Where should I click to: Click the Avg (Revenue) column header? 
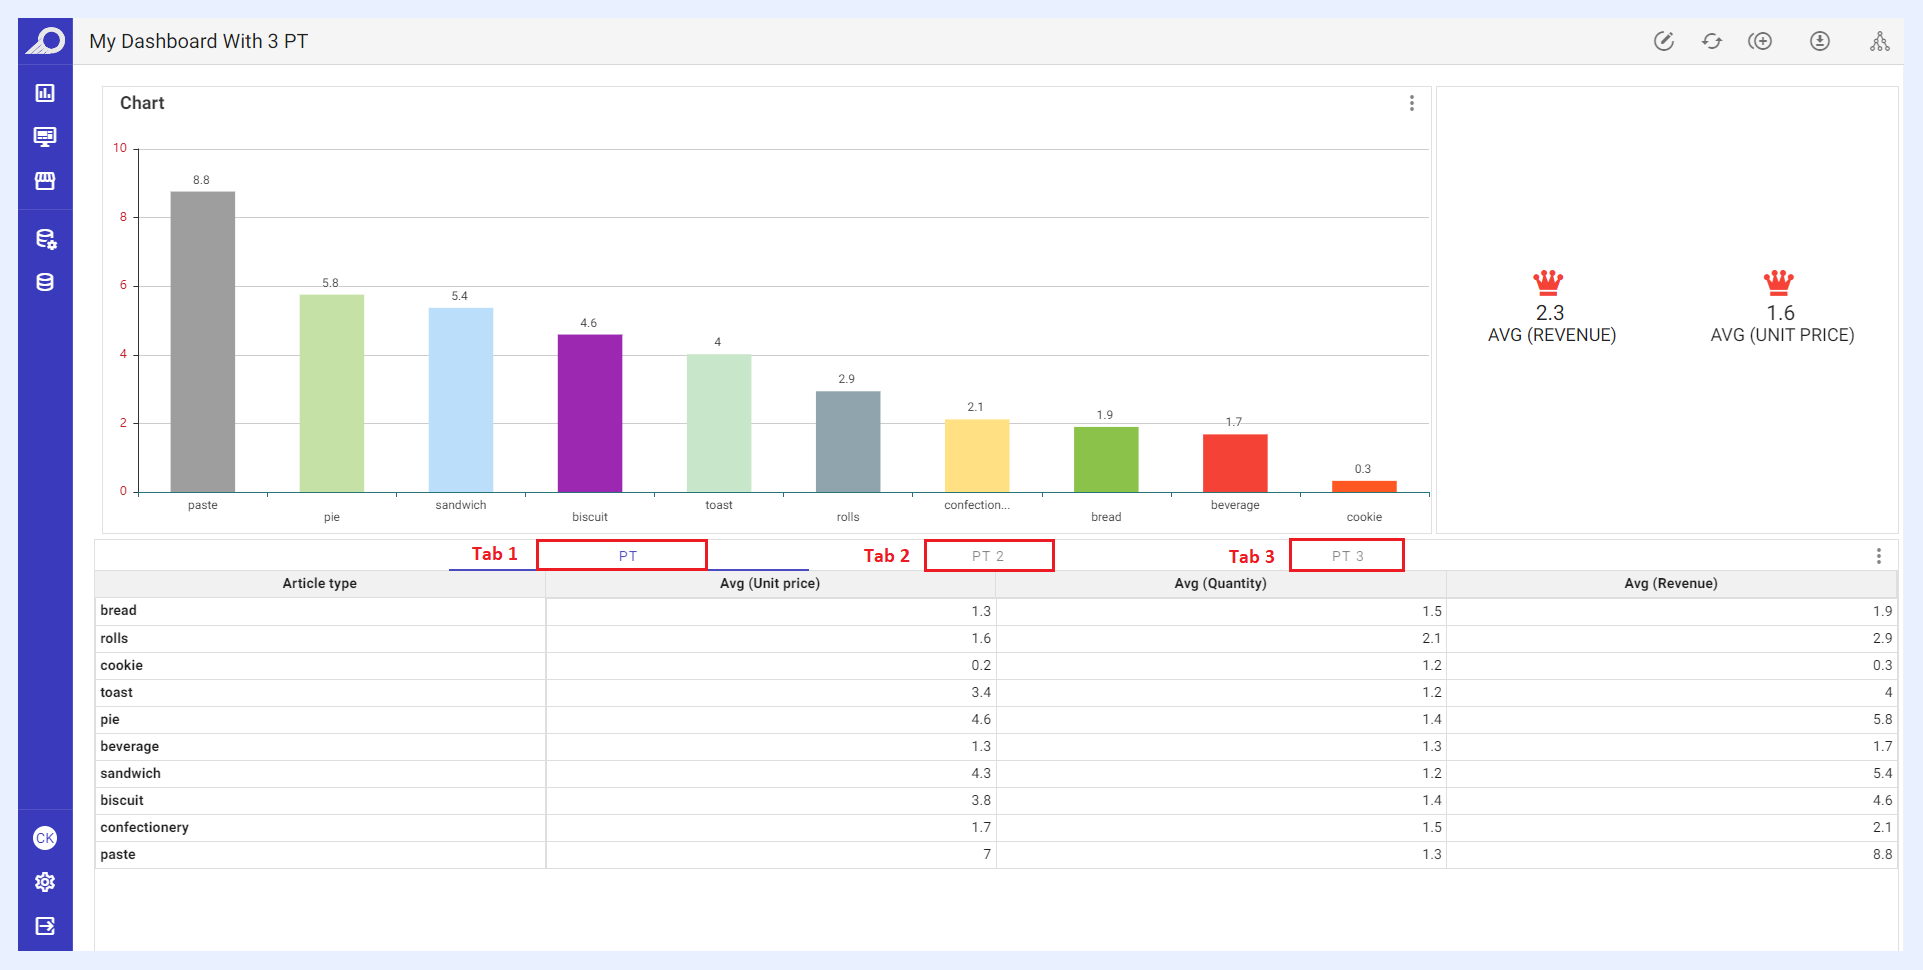point(1671,583)
